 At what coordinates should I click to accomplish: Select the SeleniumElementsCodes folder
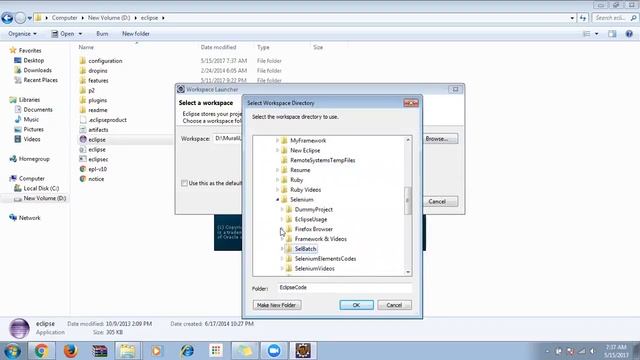click(325, 259)
